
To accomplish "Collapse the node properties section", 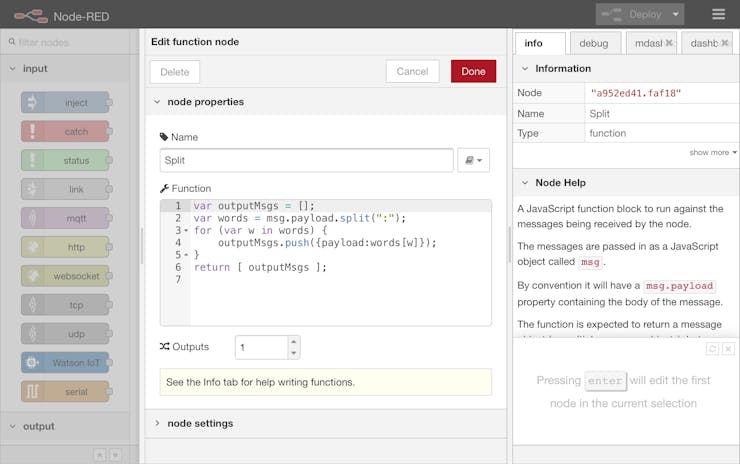I will [157, 102].
